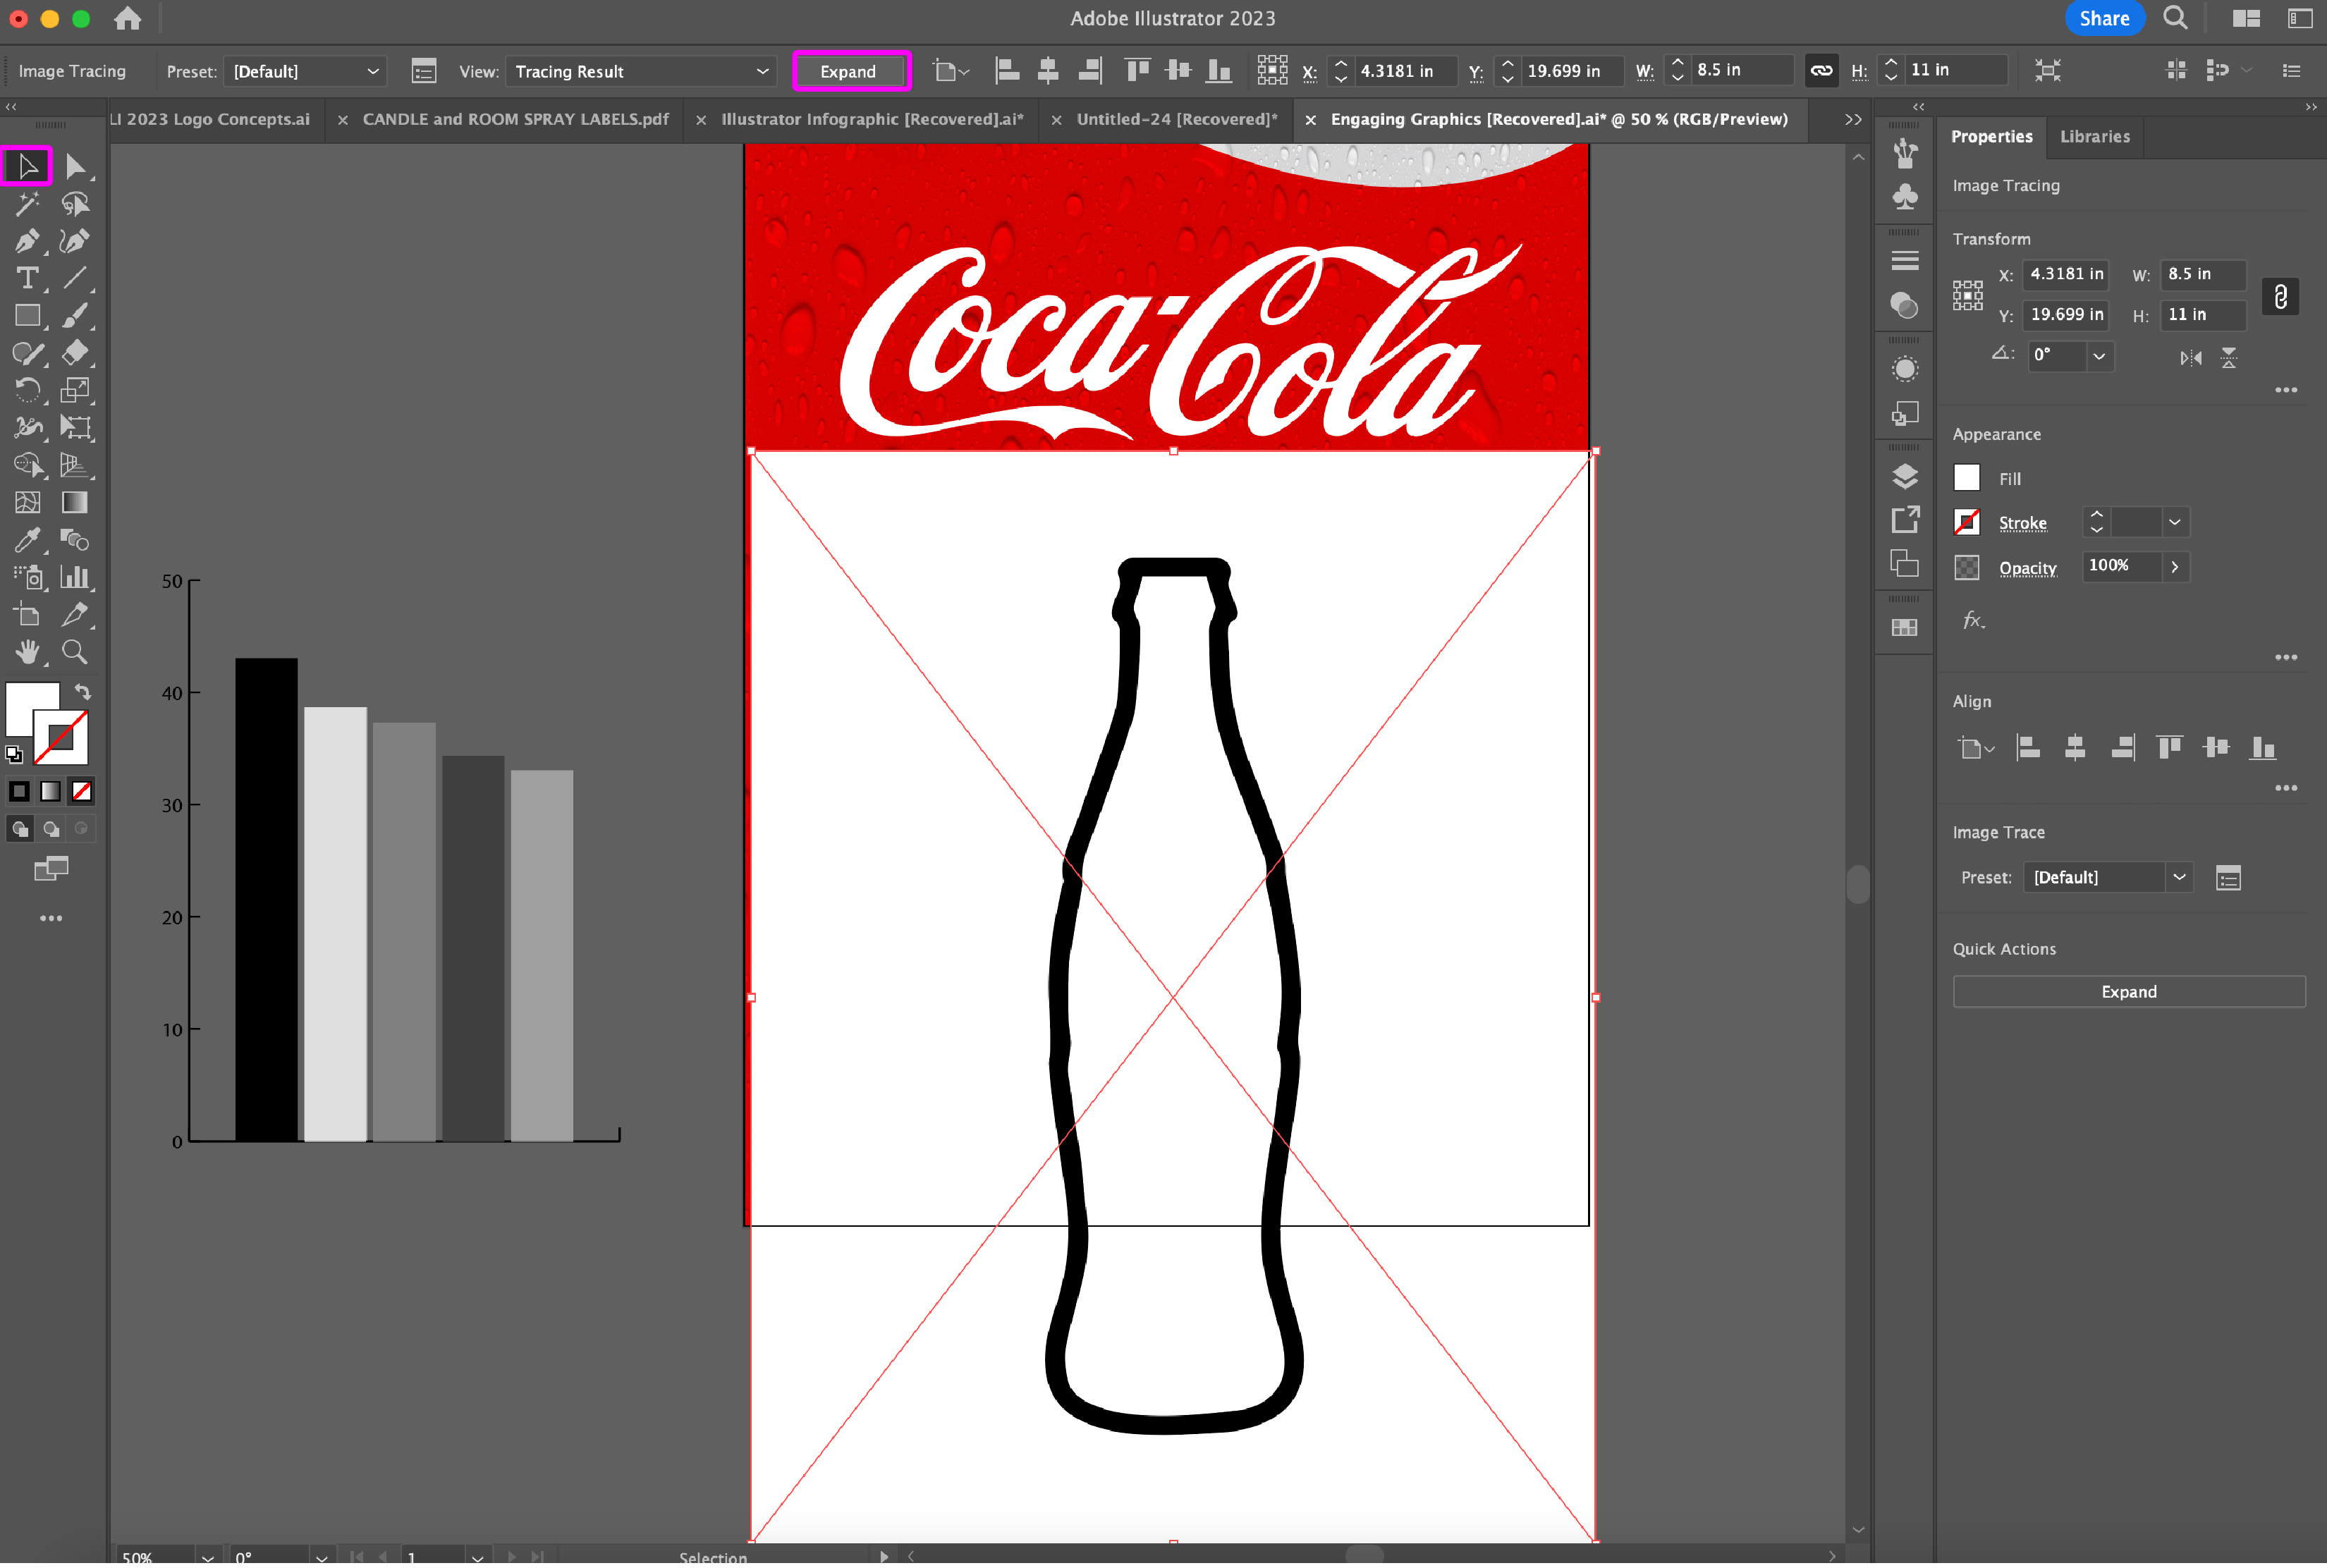Open the Image Trace panel icon in the toolbar
Image resolution: width=2327 pixels, height=1568 pixels.
(424, 71)
